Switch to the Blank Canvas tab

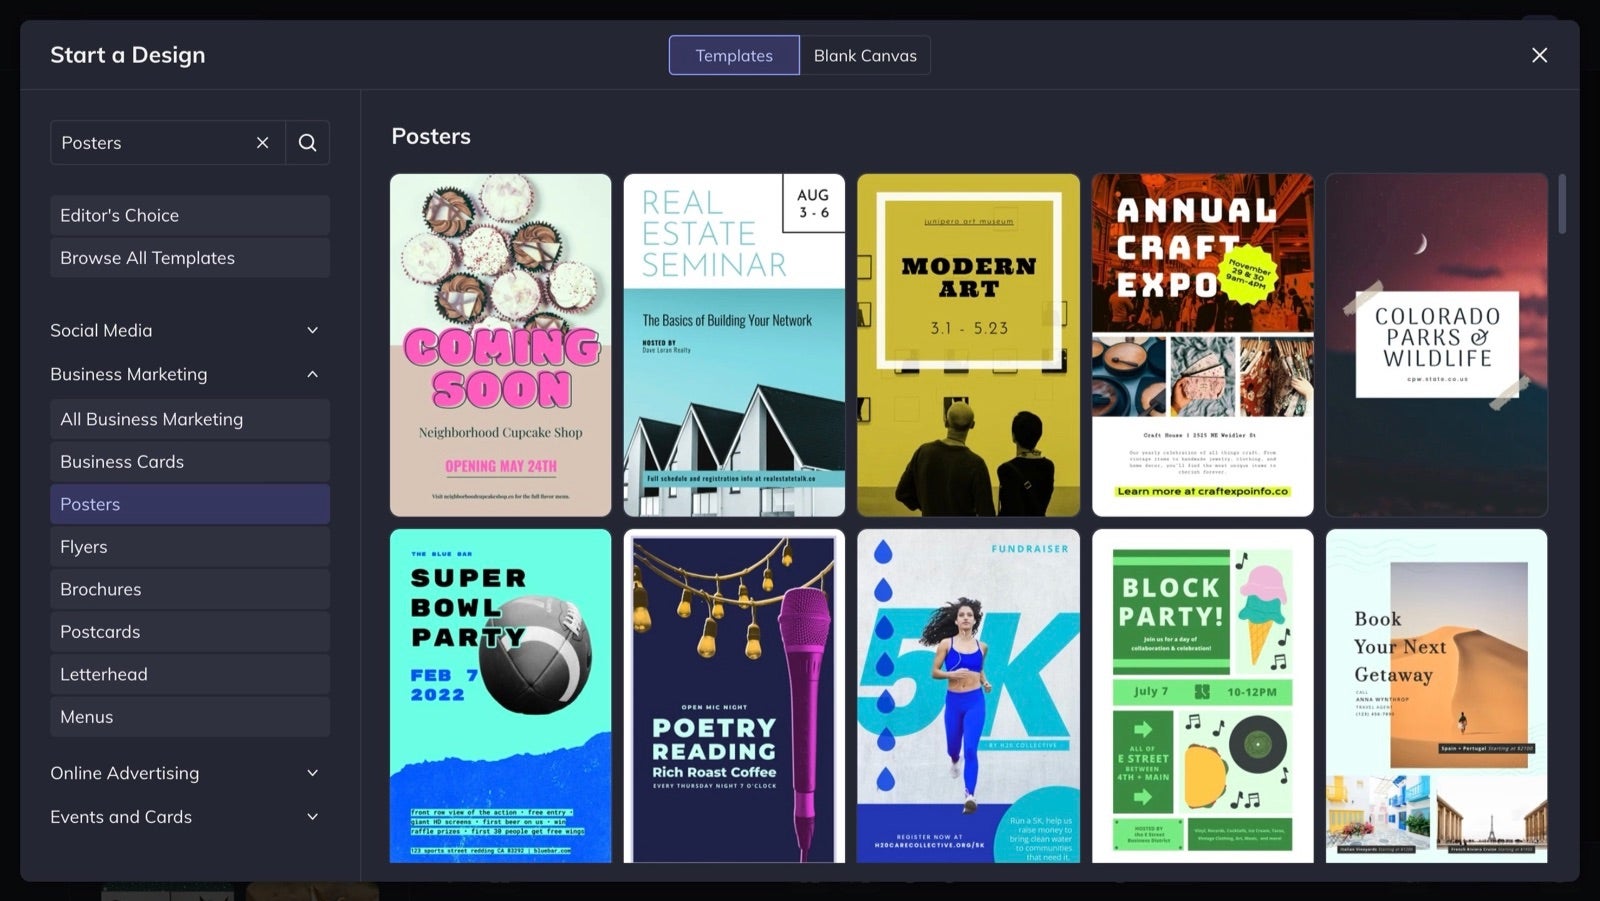click(x=865, y=55)
